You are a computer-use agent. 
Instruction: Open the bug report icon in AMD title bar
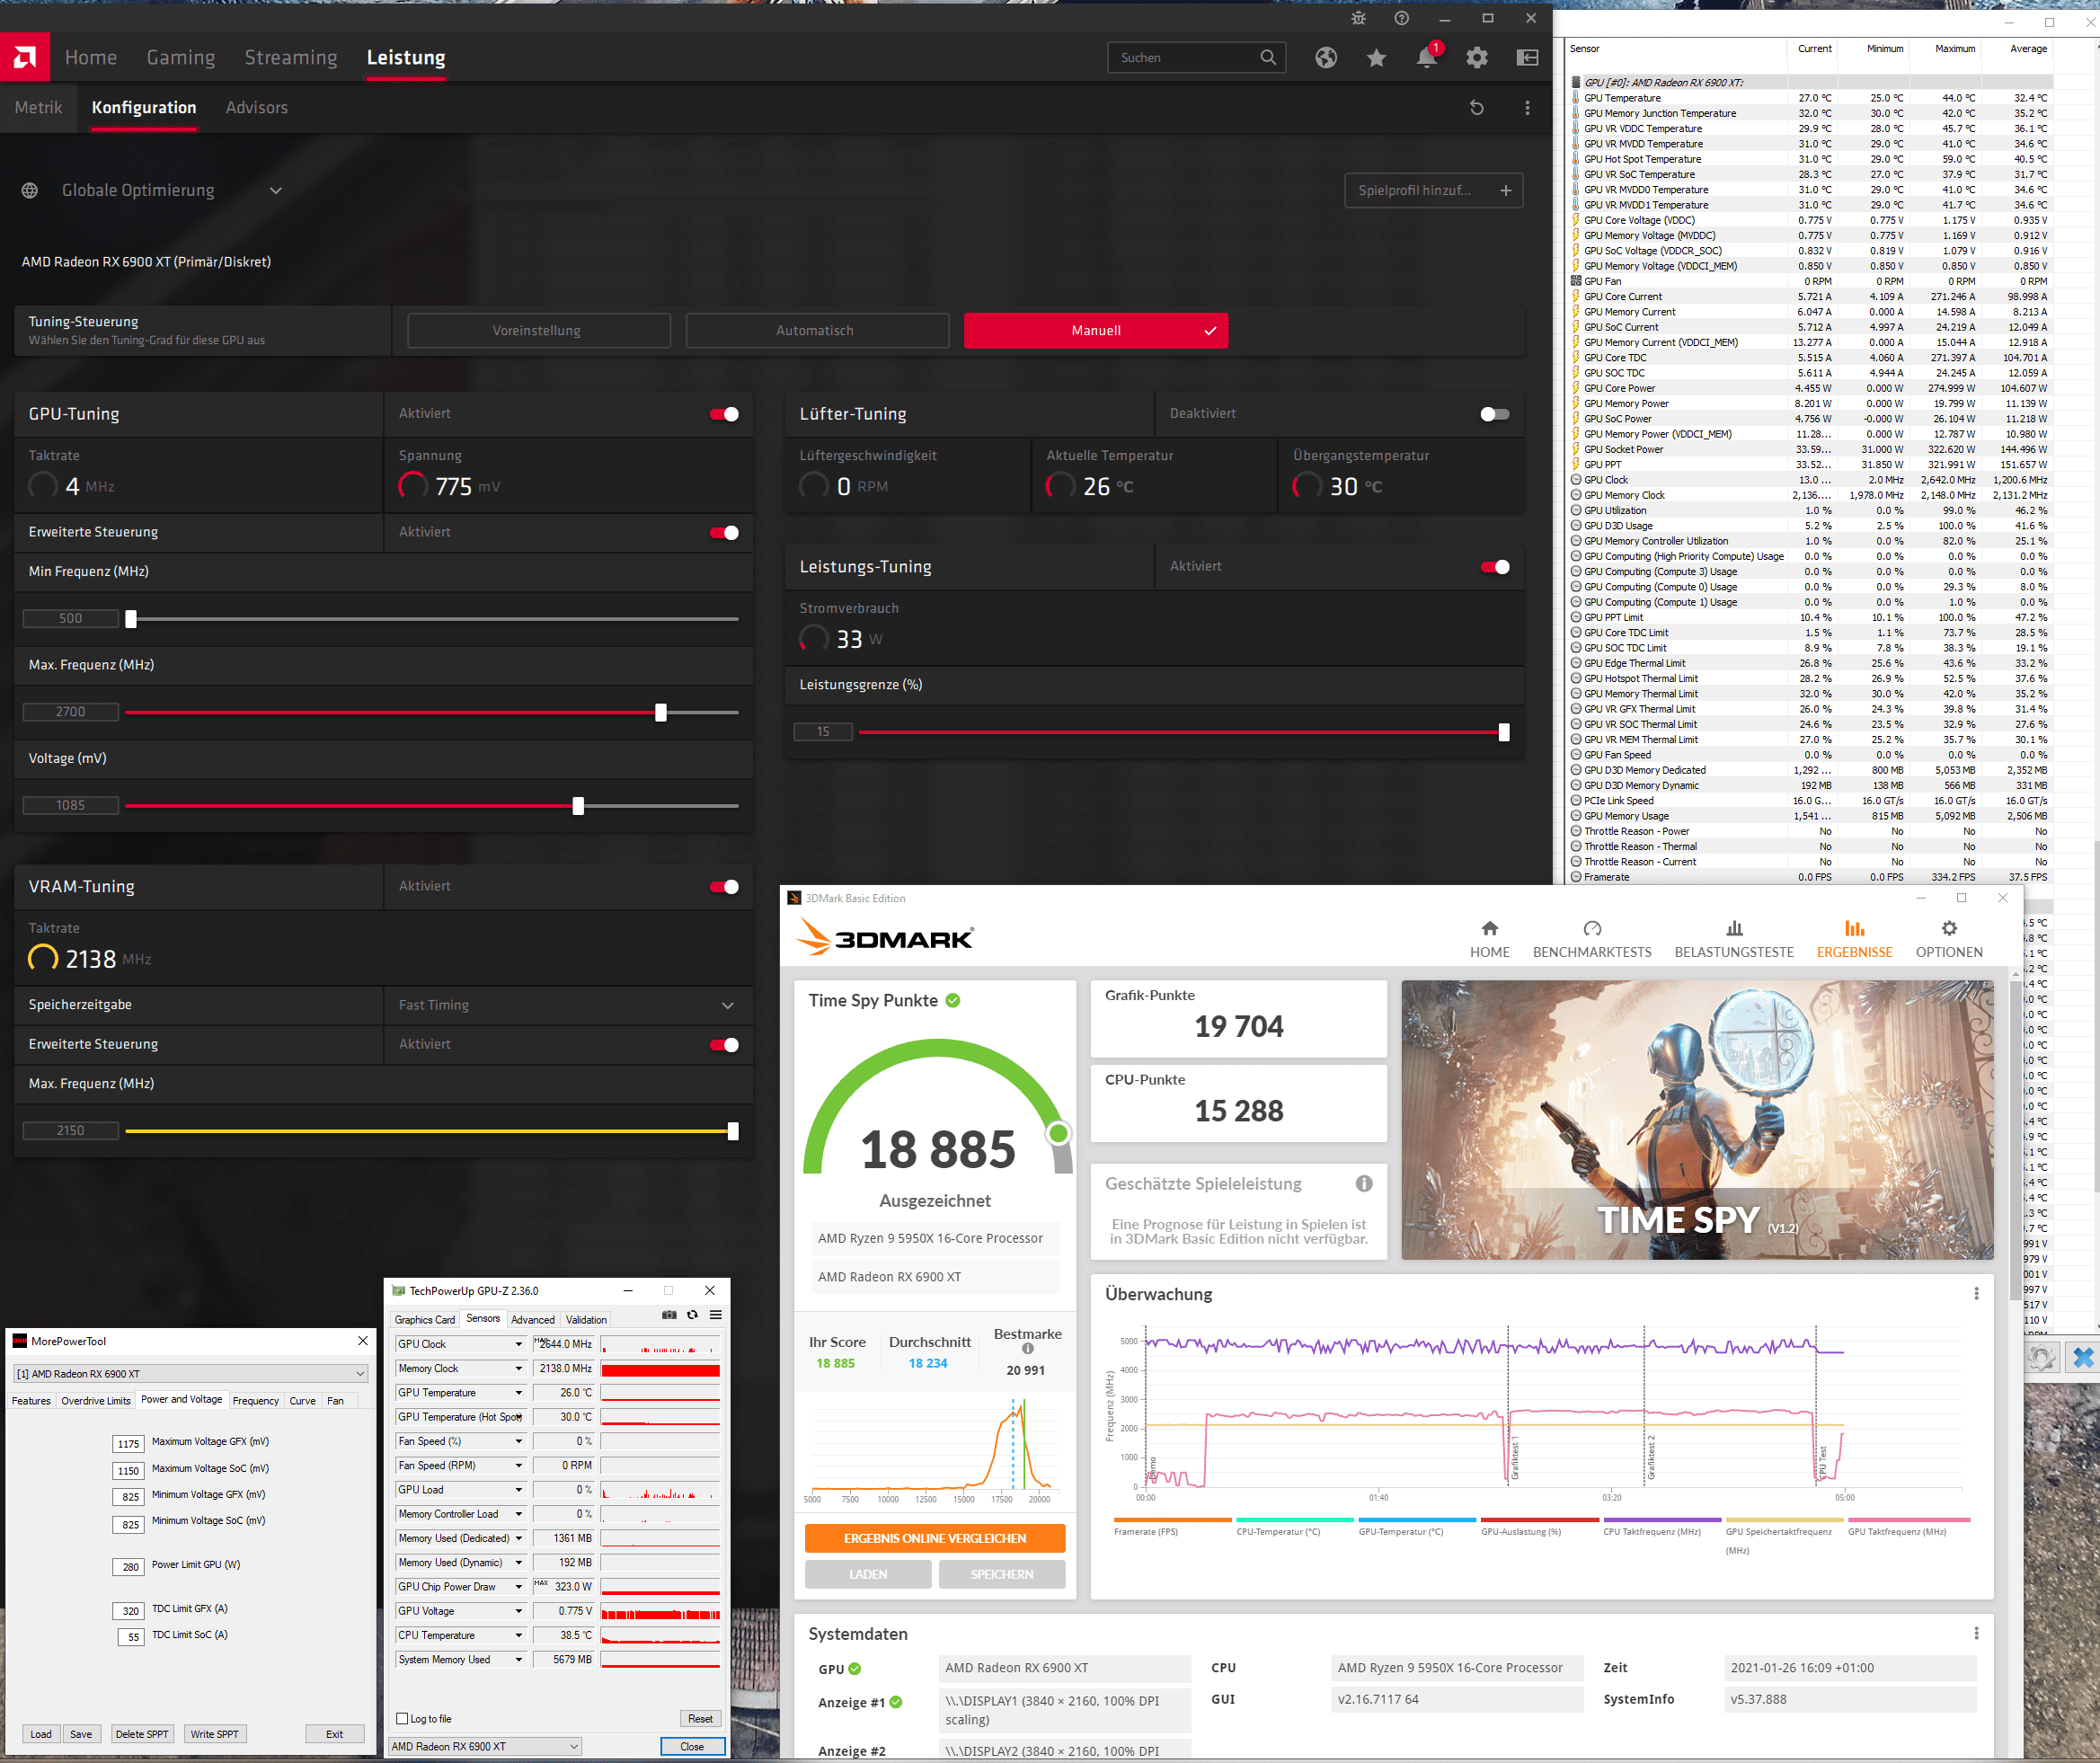click(1358, 18)
